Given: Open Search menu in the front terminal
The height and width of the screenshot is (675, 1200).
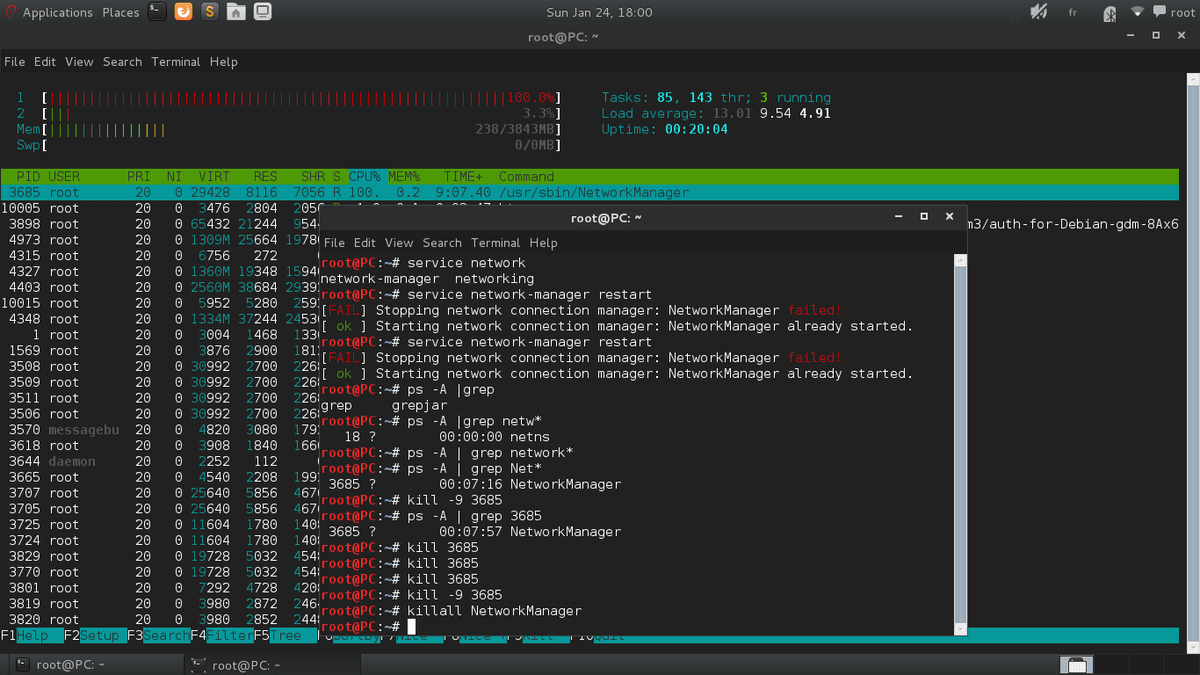Looking at the screenshot, I should point(441,243).
